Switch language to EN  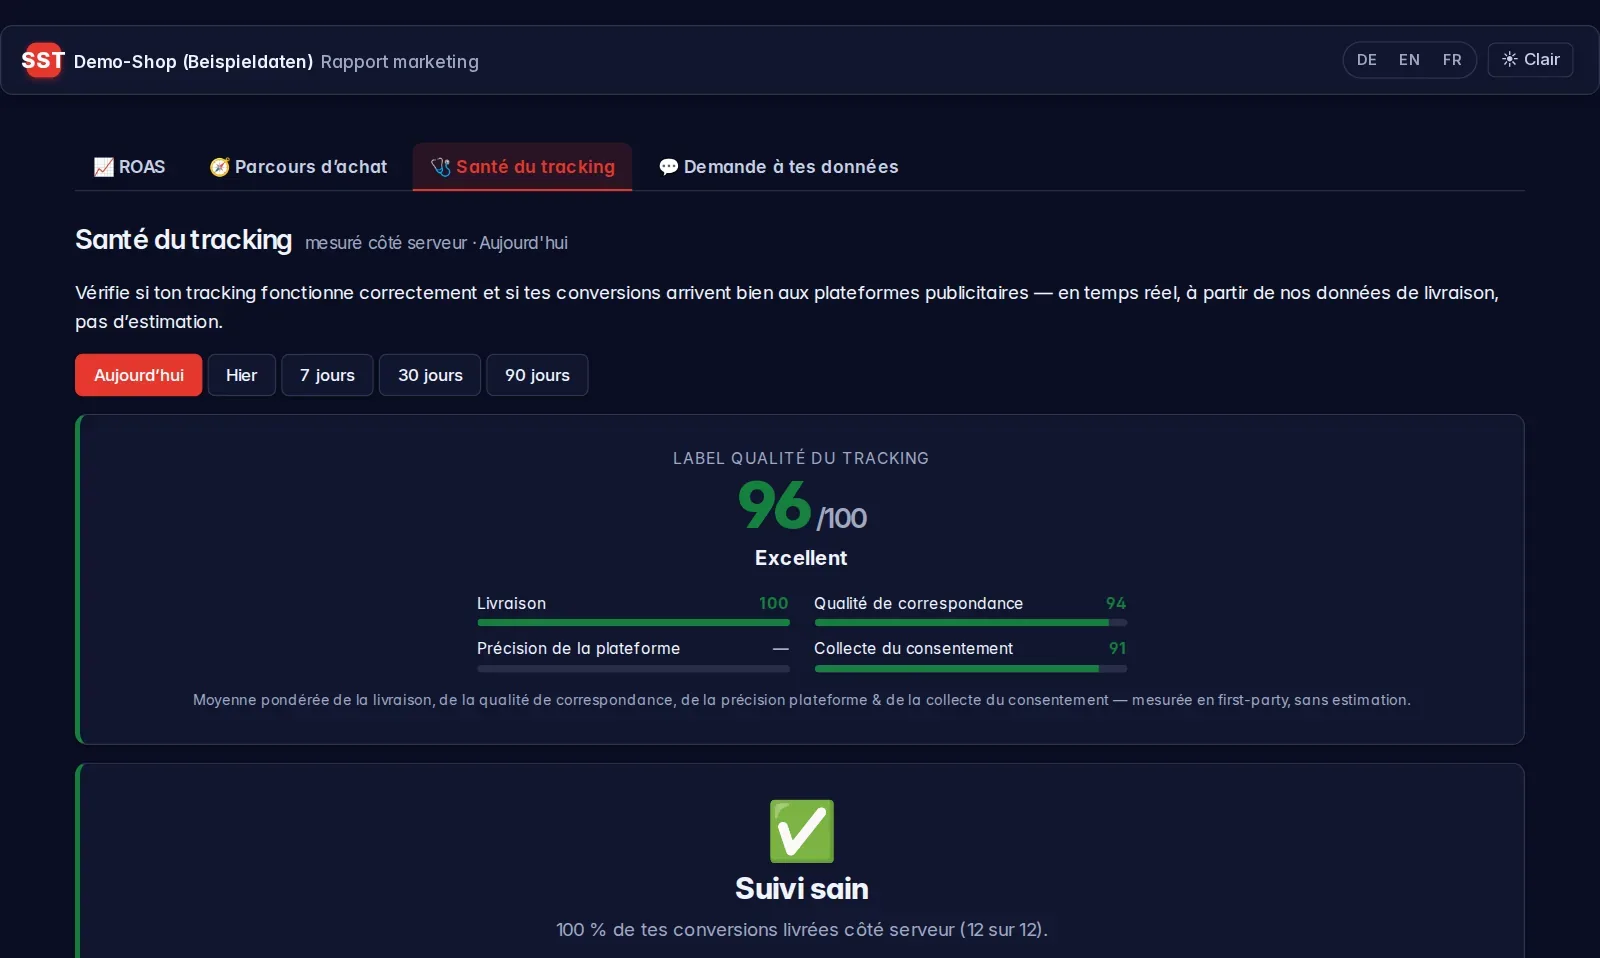[1409, 60]
